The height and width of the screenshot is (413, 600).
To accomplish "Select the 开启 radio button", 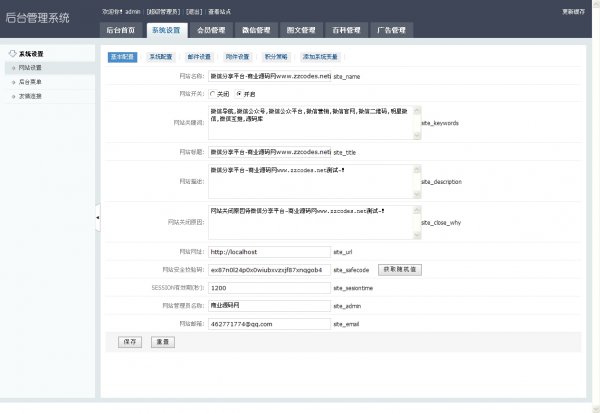I will (x=239, y=94).
